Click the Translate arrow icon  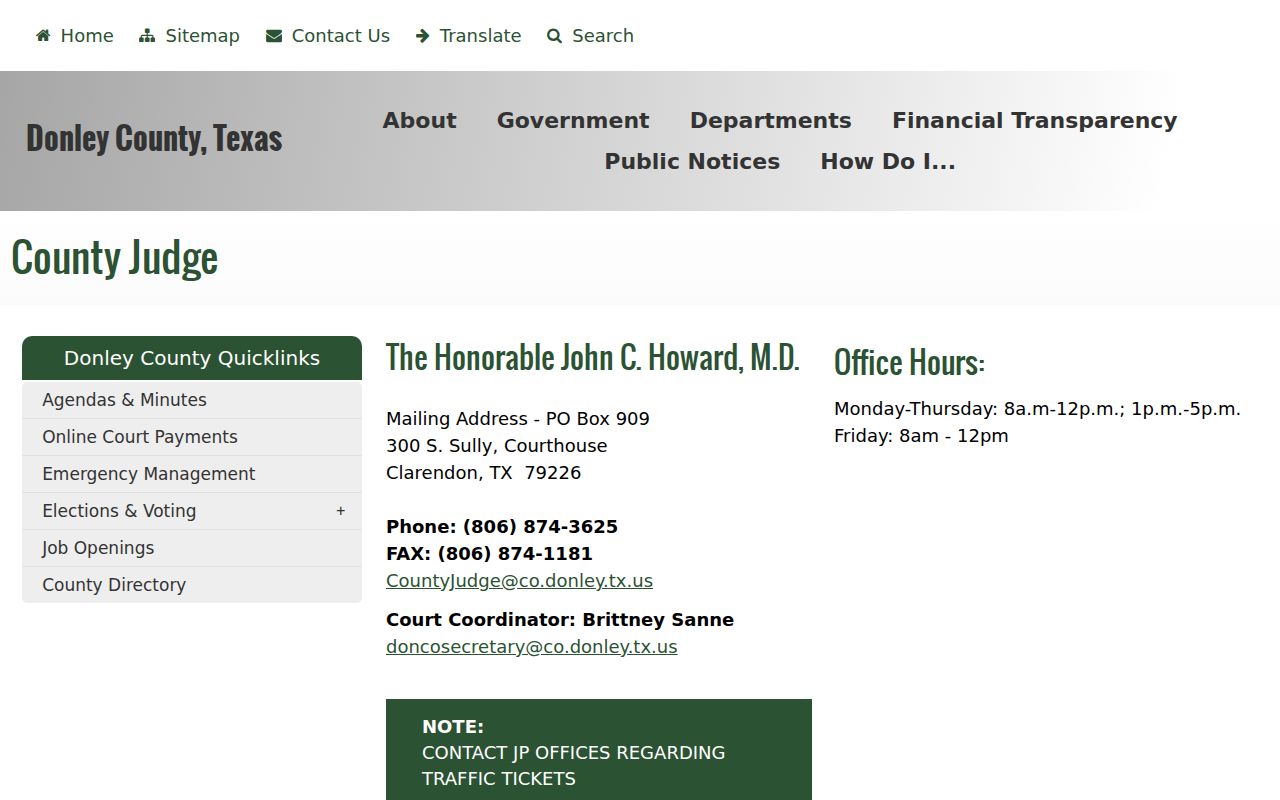[423, 36]
